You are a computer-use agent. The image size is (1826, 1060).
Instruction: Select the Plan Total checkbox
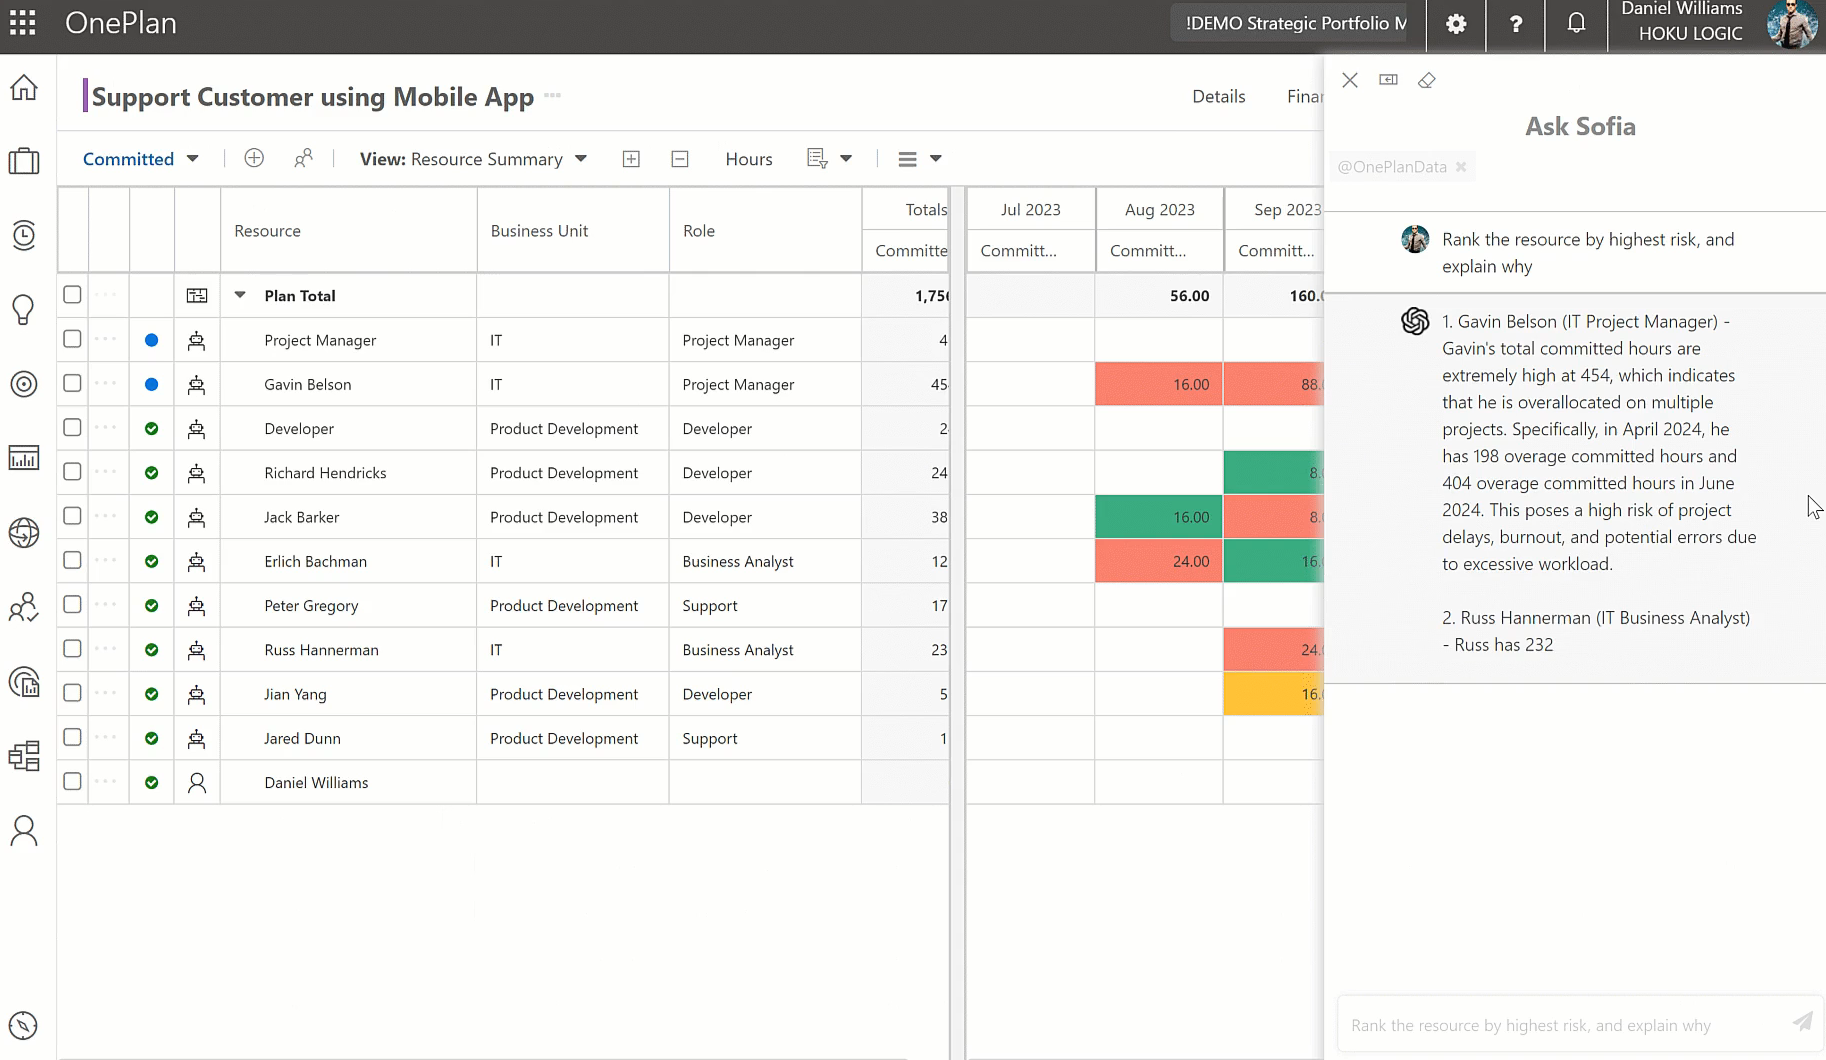tap(72, 294)
